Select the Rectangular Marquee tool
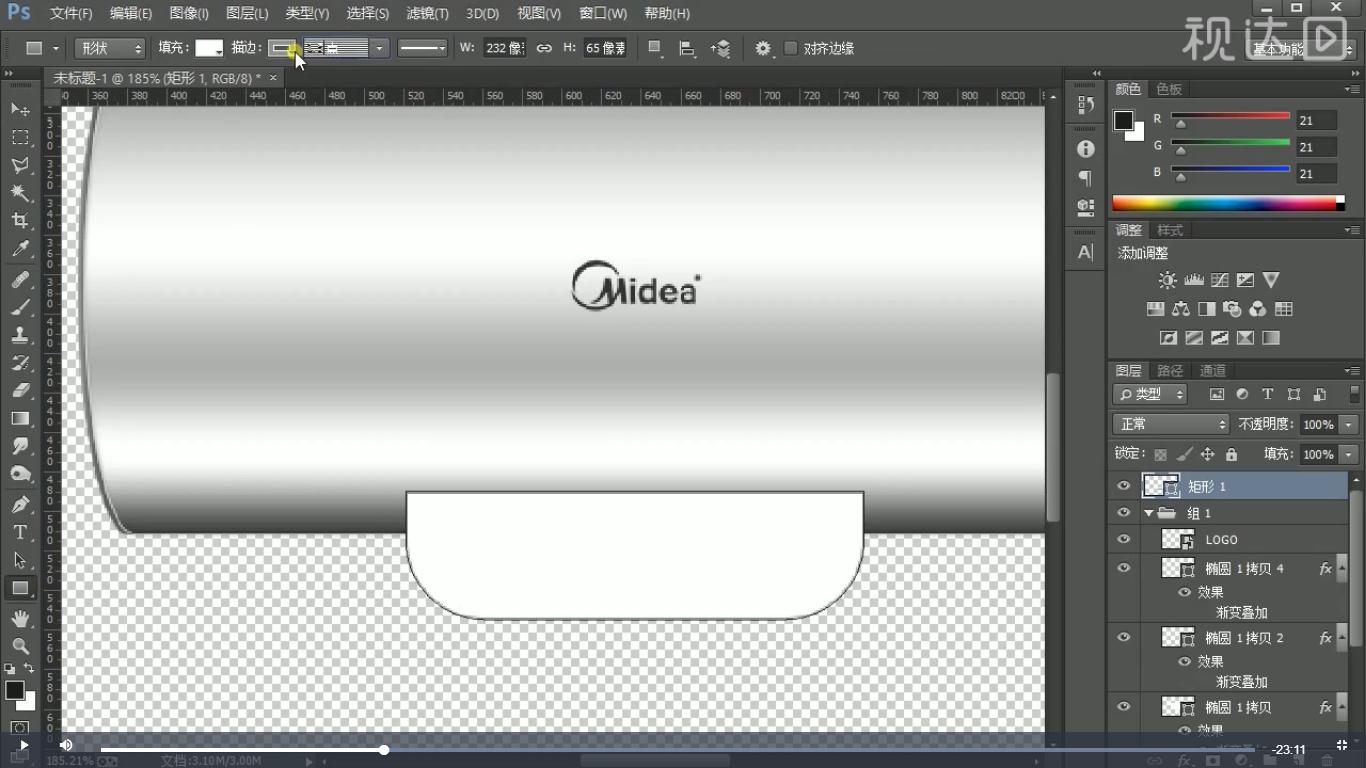Viewport: 1366px width, 768px height. (x=20, y=137)
